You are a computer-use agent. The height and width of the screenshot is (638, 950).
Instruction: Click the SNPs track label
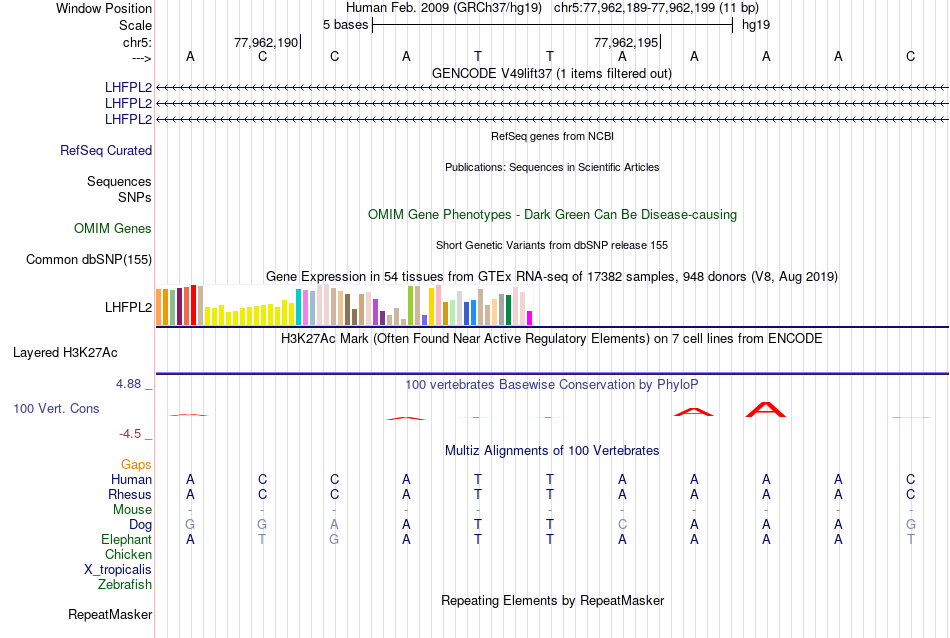(135, 197)
